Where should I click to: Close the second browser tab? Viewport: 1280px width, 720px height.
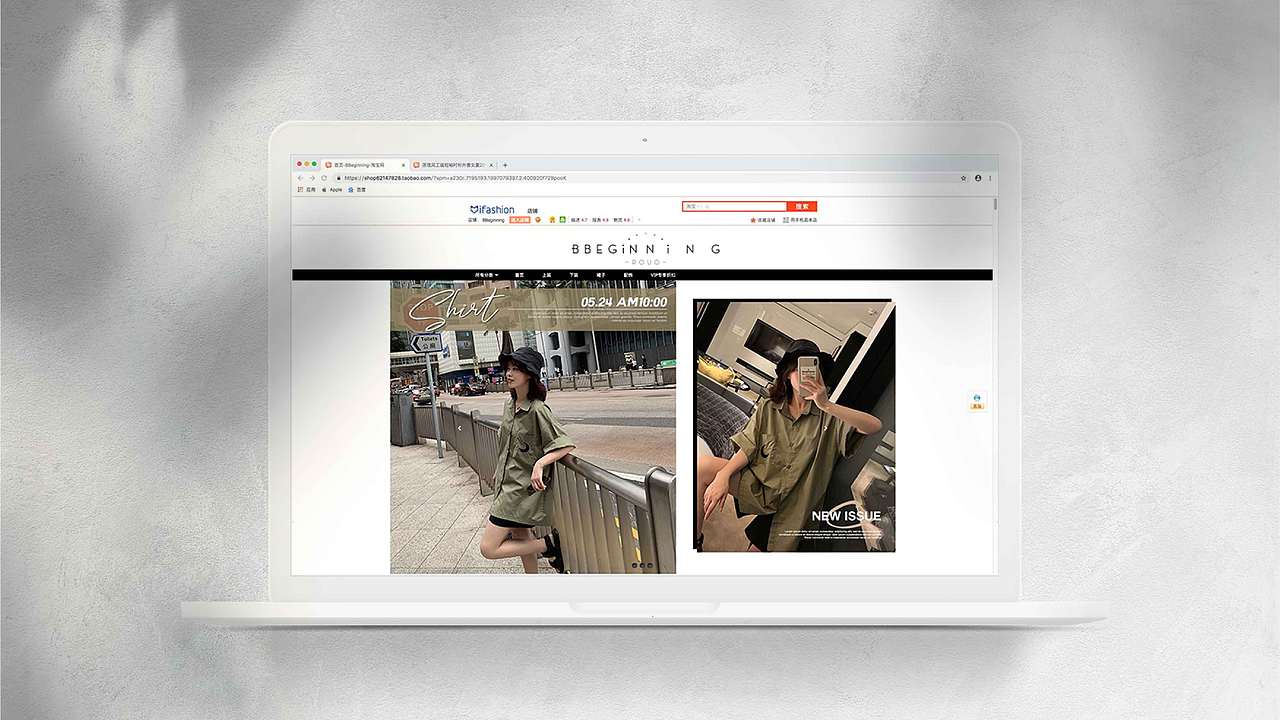tap(491, 165)
